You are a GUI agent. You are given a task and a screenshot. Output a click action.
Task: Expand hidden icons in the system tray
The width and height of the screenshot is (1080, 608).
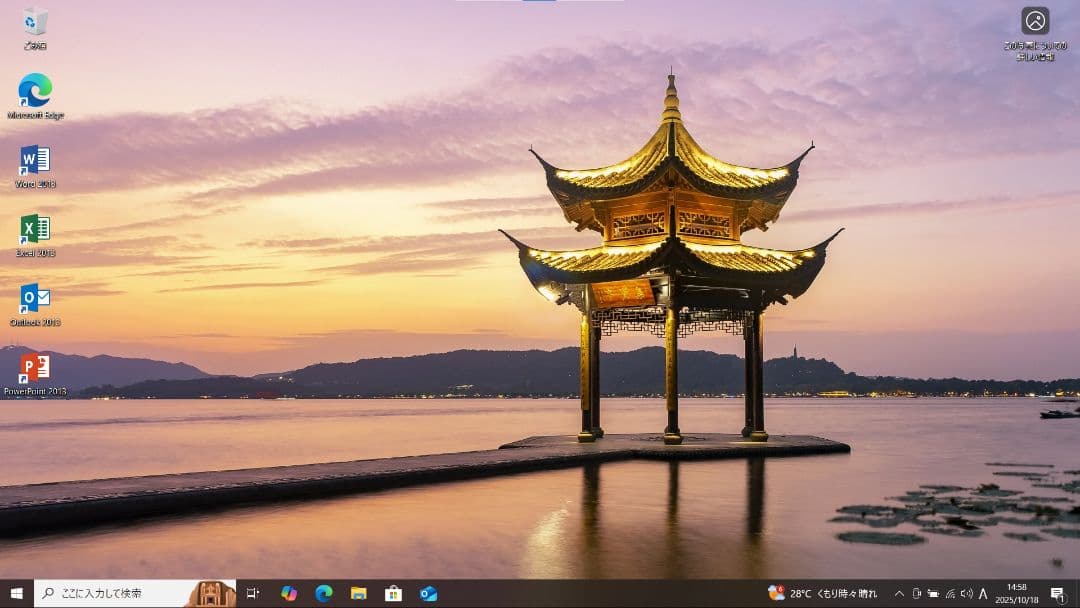[x=899, y=593]
